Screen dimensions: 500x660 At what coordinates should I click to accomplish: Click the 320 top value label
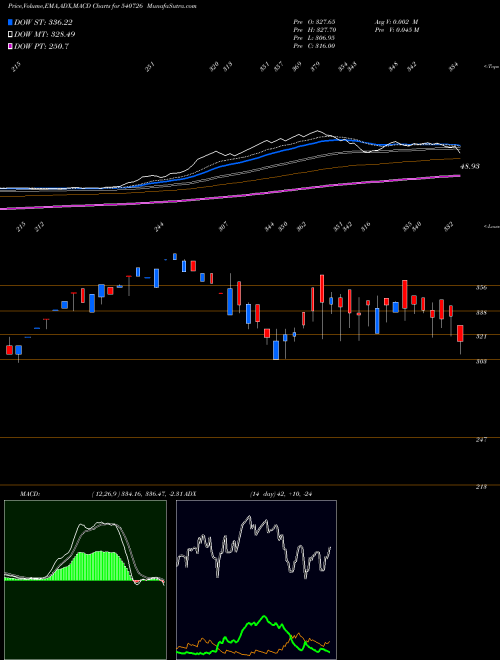[x=214, y=67]
